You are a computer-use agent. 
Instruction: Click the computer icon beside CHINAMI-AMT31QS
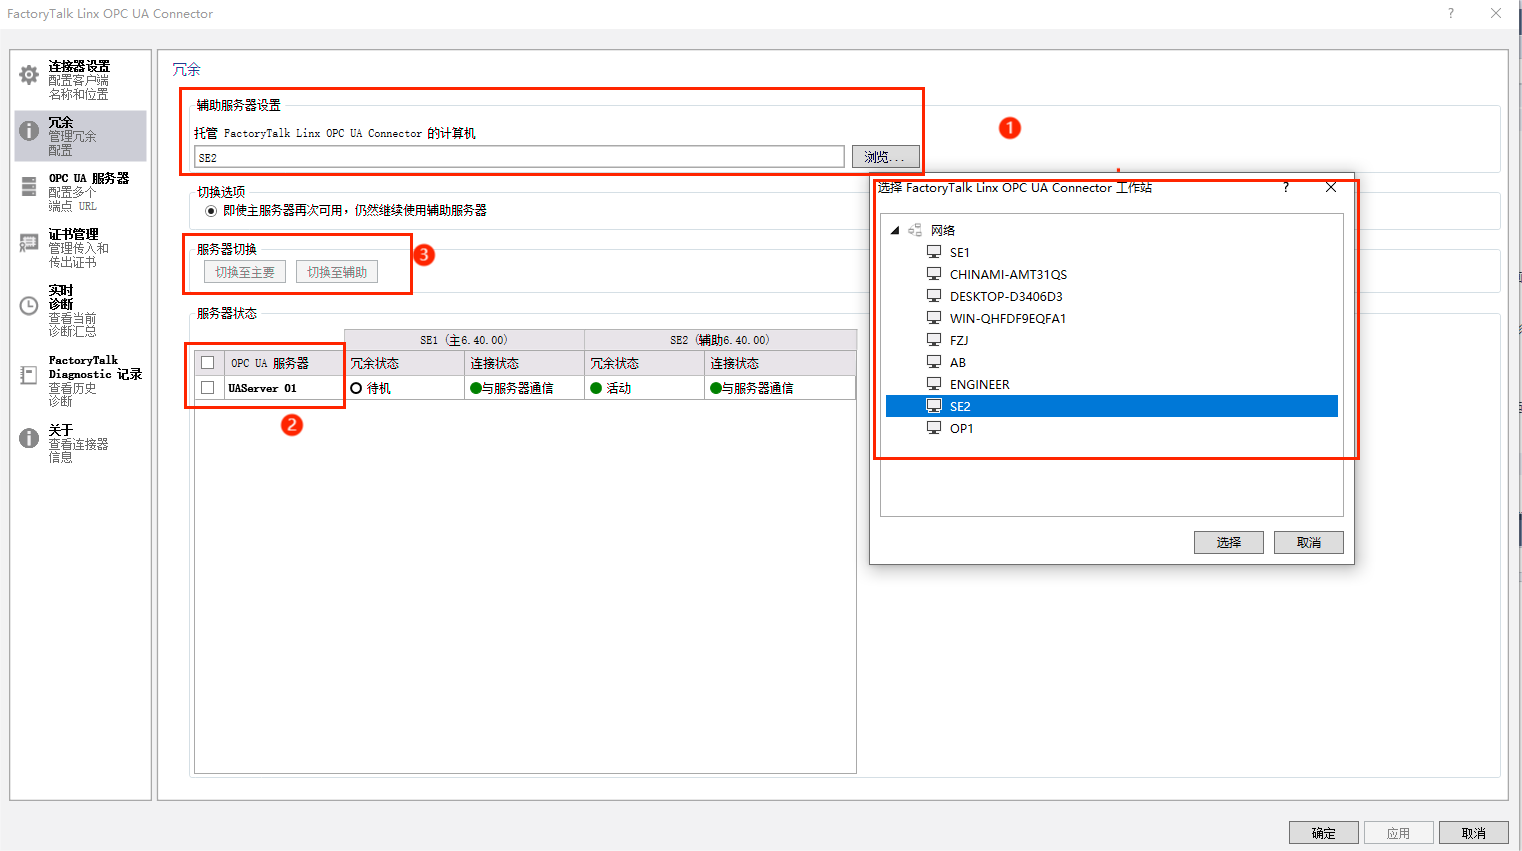[x=934, y=274]
